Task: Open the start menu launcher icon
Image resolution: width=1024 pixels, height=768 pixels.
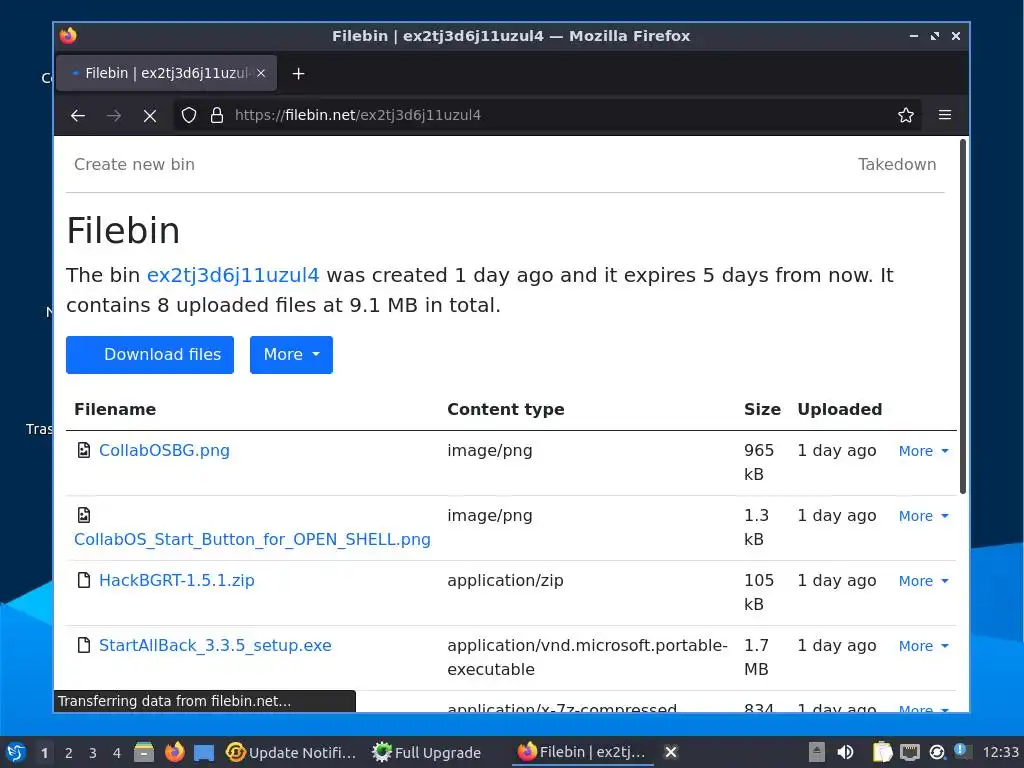Action: [16, 752]
